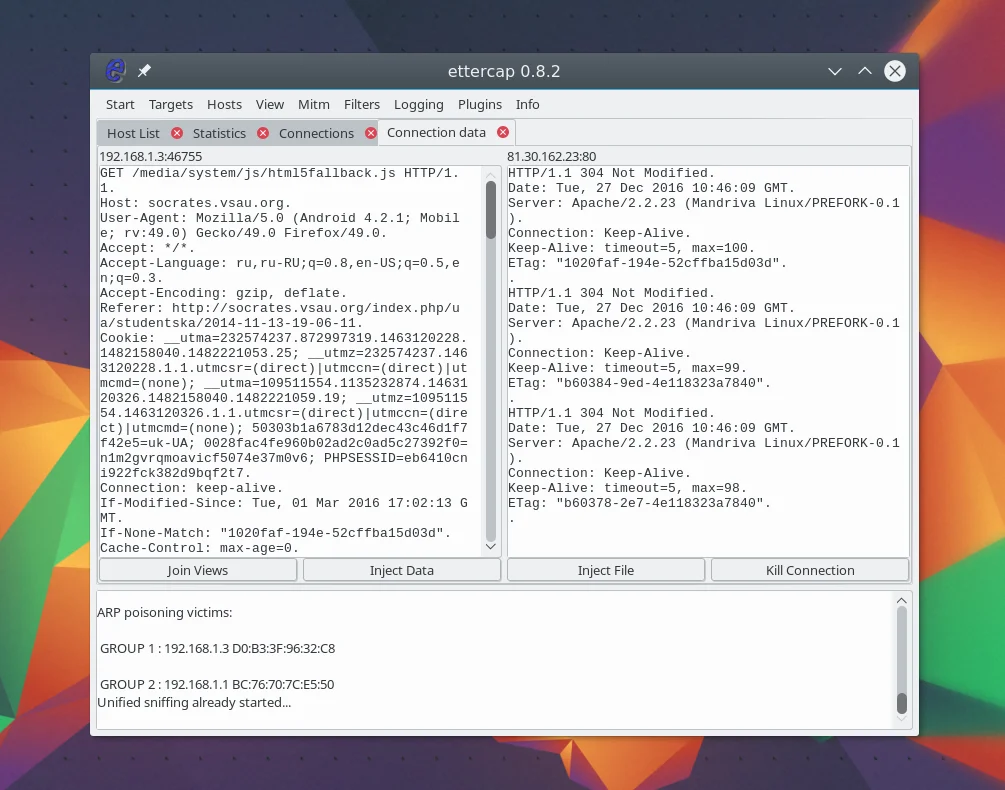Maximize window using titlebar up chevron
The image size is (1005, 790).
point(865,71)
